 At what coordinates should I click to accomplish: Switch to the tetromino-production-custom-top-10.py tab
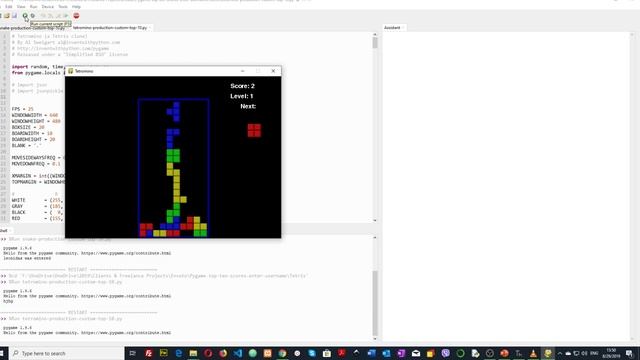click(110, 28)
